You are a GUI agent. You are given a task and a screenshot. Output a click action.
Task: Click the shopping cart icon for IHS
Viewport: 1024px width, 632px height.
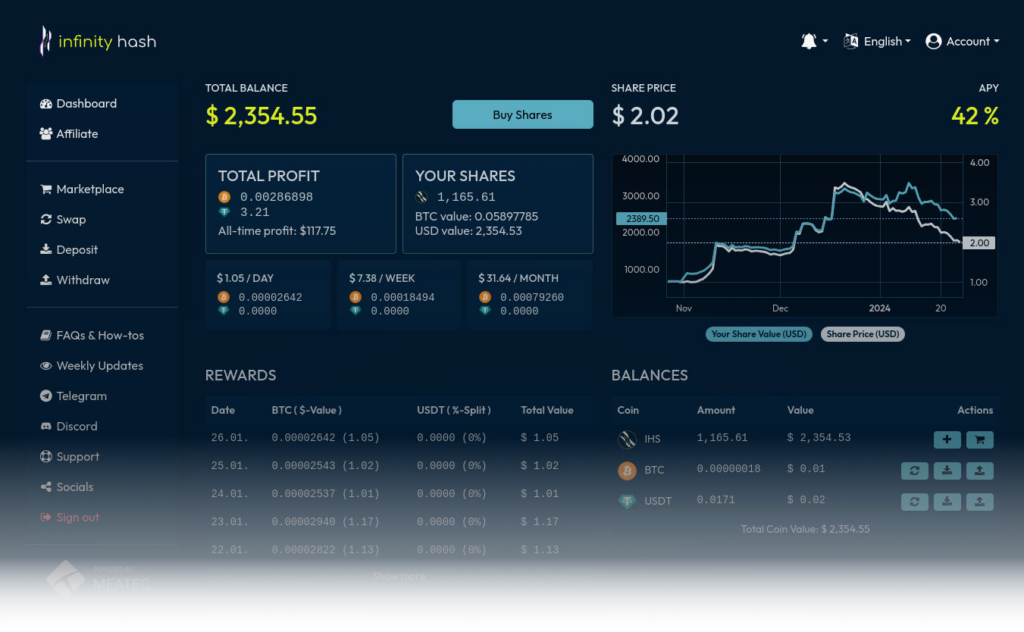pos(979,439)
